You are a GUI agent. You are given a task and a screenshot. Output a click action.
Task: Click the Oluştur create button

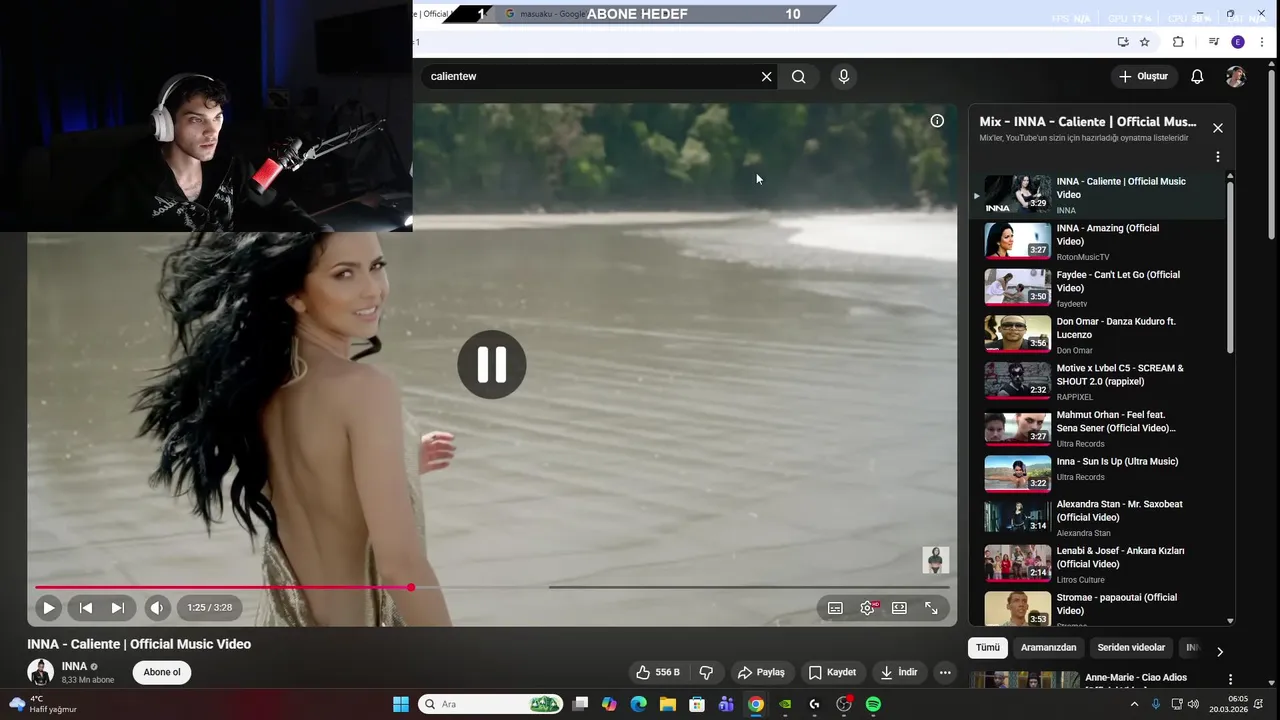pos(1142,76)
